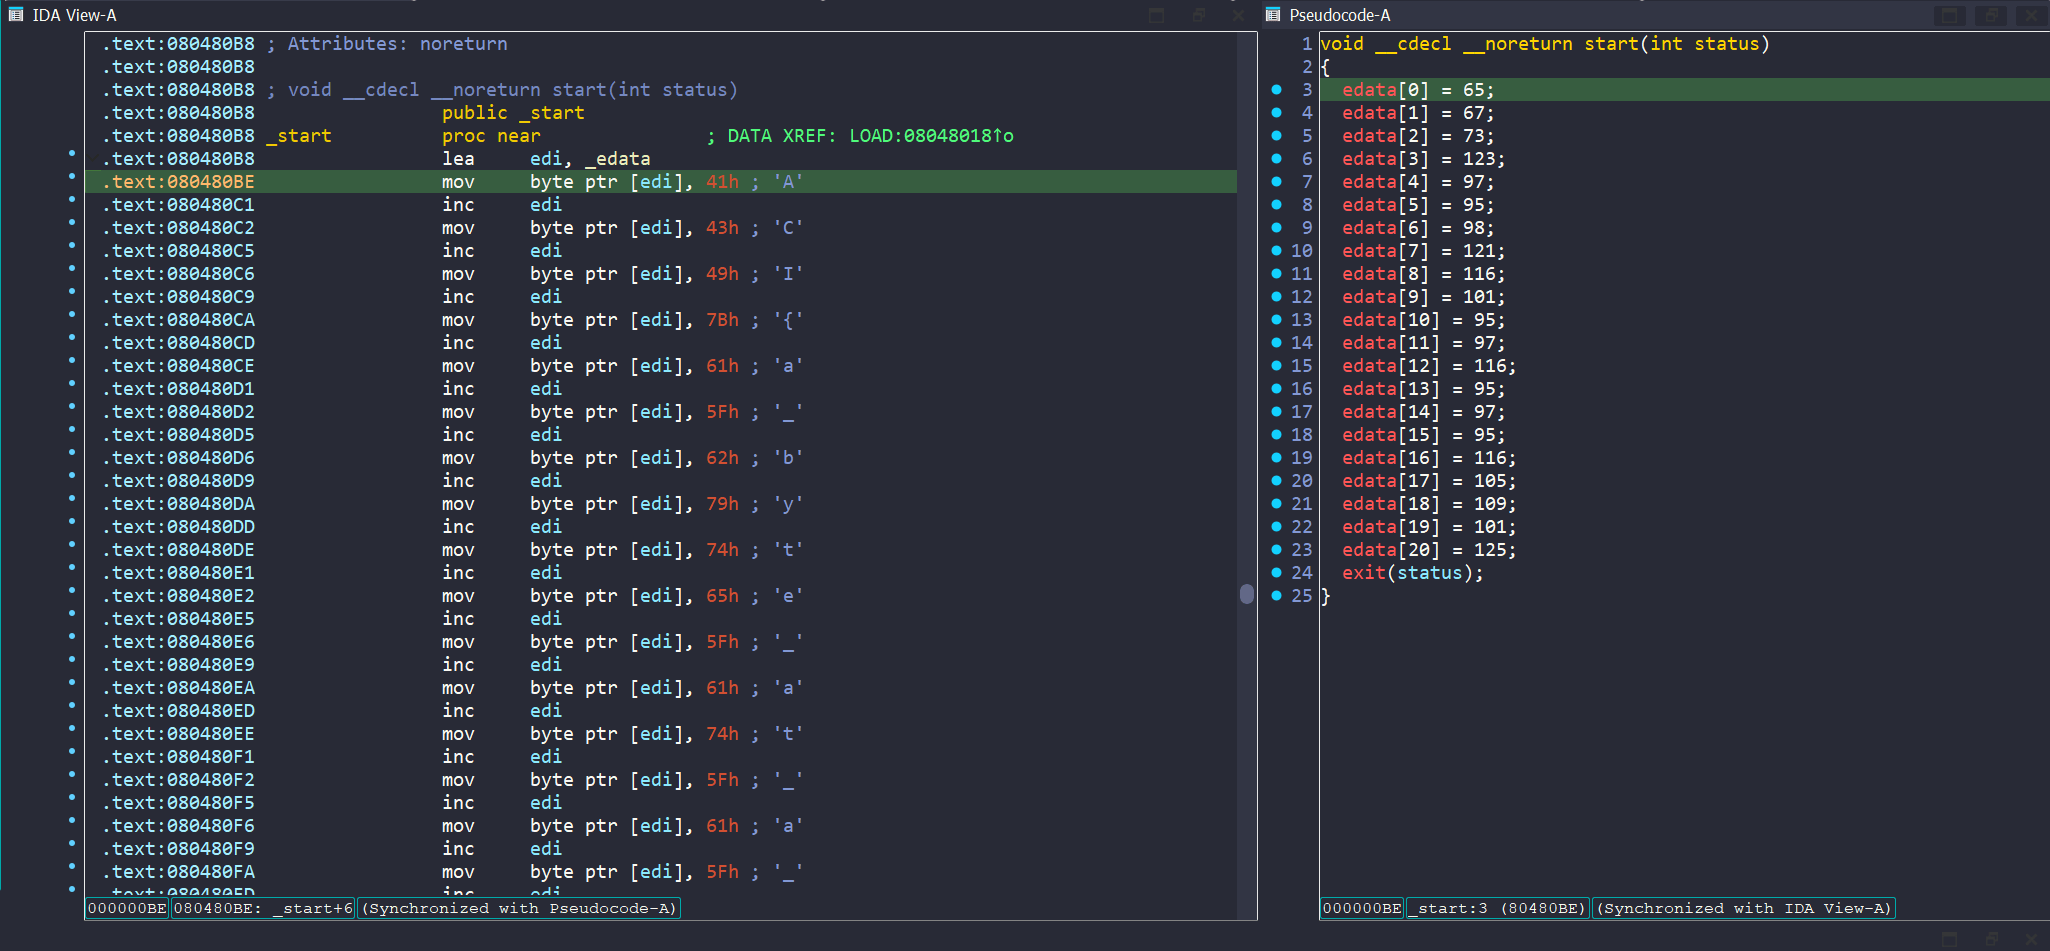The width and height of the screenshot is (2050, 951).
Task: Select address .text:080480BE in disassembly
Action: 178,182
